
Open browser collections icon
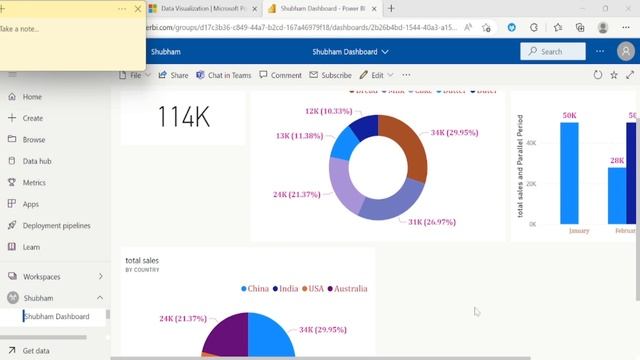(580, 28)
